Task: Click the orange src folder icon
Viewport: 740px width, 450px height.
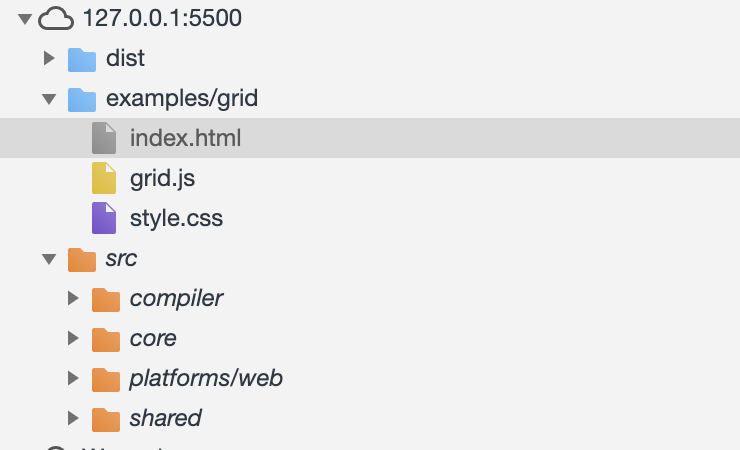Action: pos(82,259)
